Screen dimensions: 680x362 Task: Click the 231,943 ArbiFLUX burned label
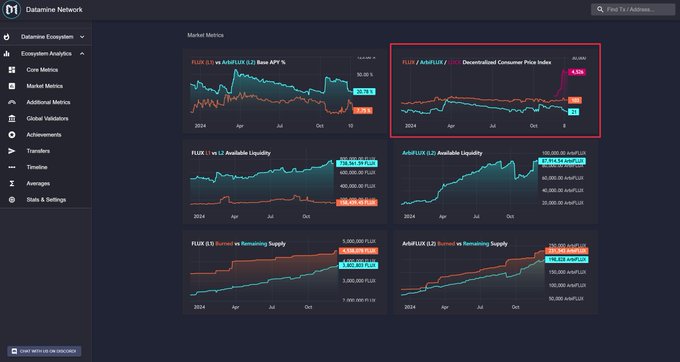pyautogui.click(x=567, y=251)
